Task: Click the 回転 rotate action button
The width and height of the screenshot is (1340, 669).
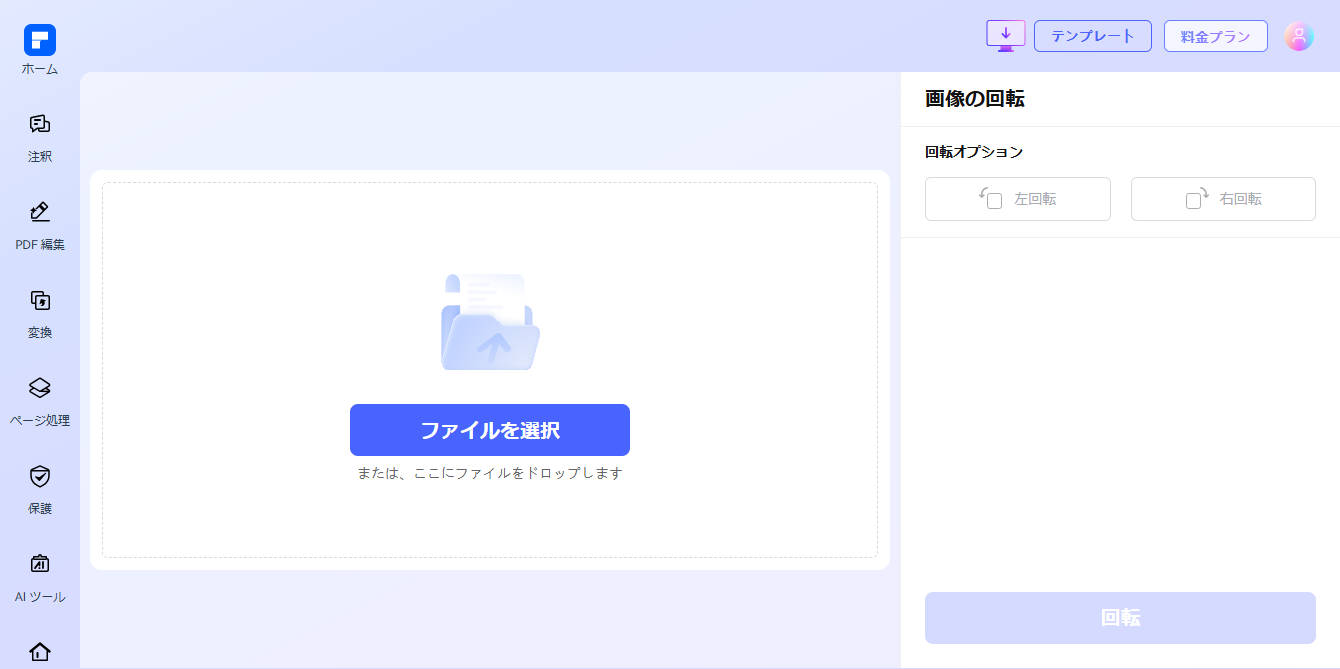Action: click(x=1120, y=618)
